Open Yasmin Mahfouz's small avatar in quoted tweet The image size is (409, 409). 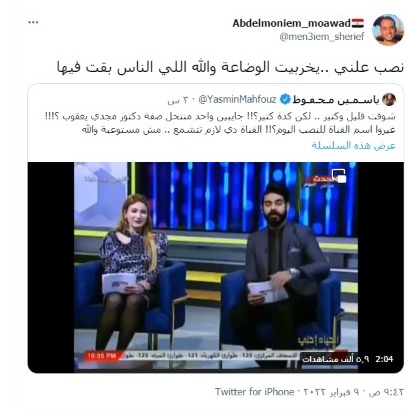[x=389, y=99]
